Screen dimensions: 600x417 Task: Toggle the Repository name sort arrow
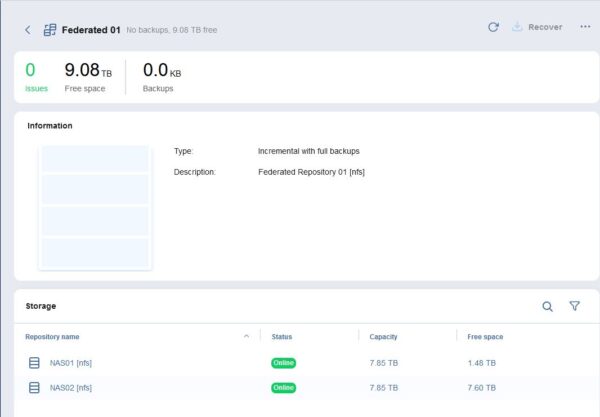click(x=246, y=336)
